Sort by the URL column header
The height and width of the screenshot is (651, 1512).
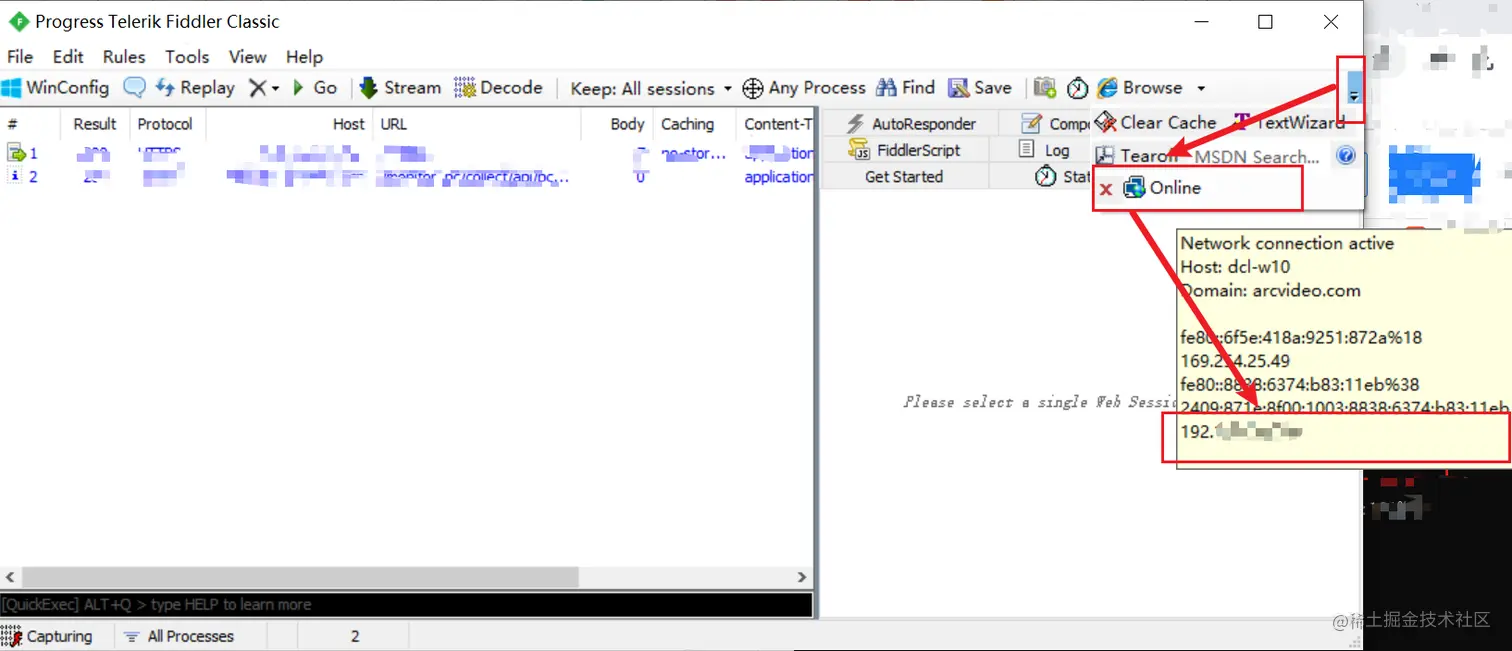[x=476, y=124]
